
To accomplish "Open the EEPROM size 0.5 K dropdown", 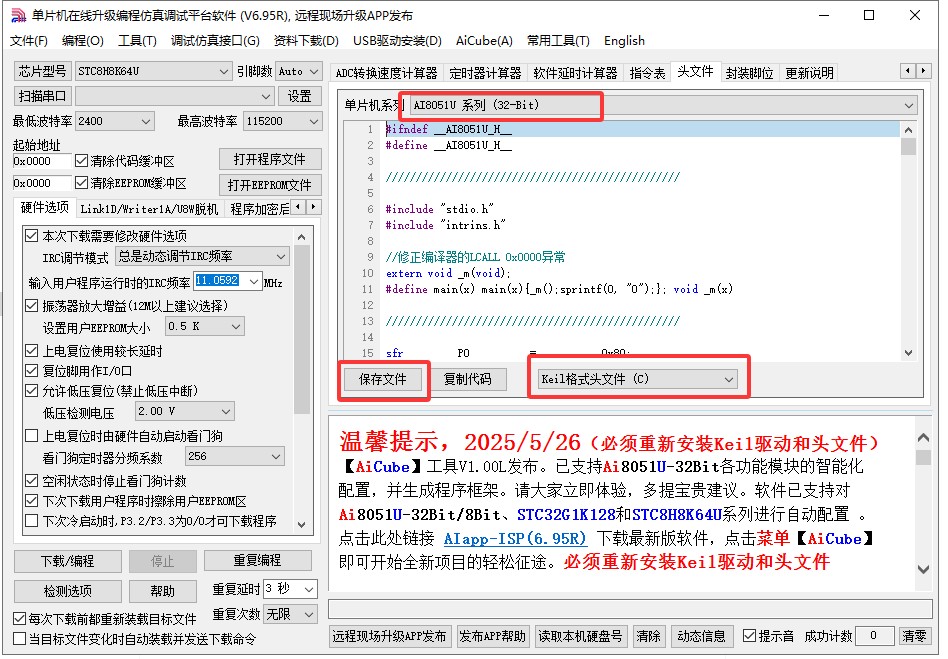I will tap(205, 326).
